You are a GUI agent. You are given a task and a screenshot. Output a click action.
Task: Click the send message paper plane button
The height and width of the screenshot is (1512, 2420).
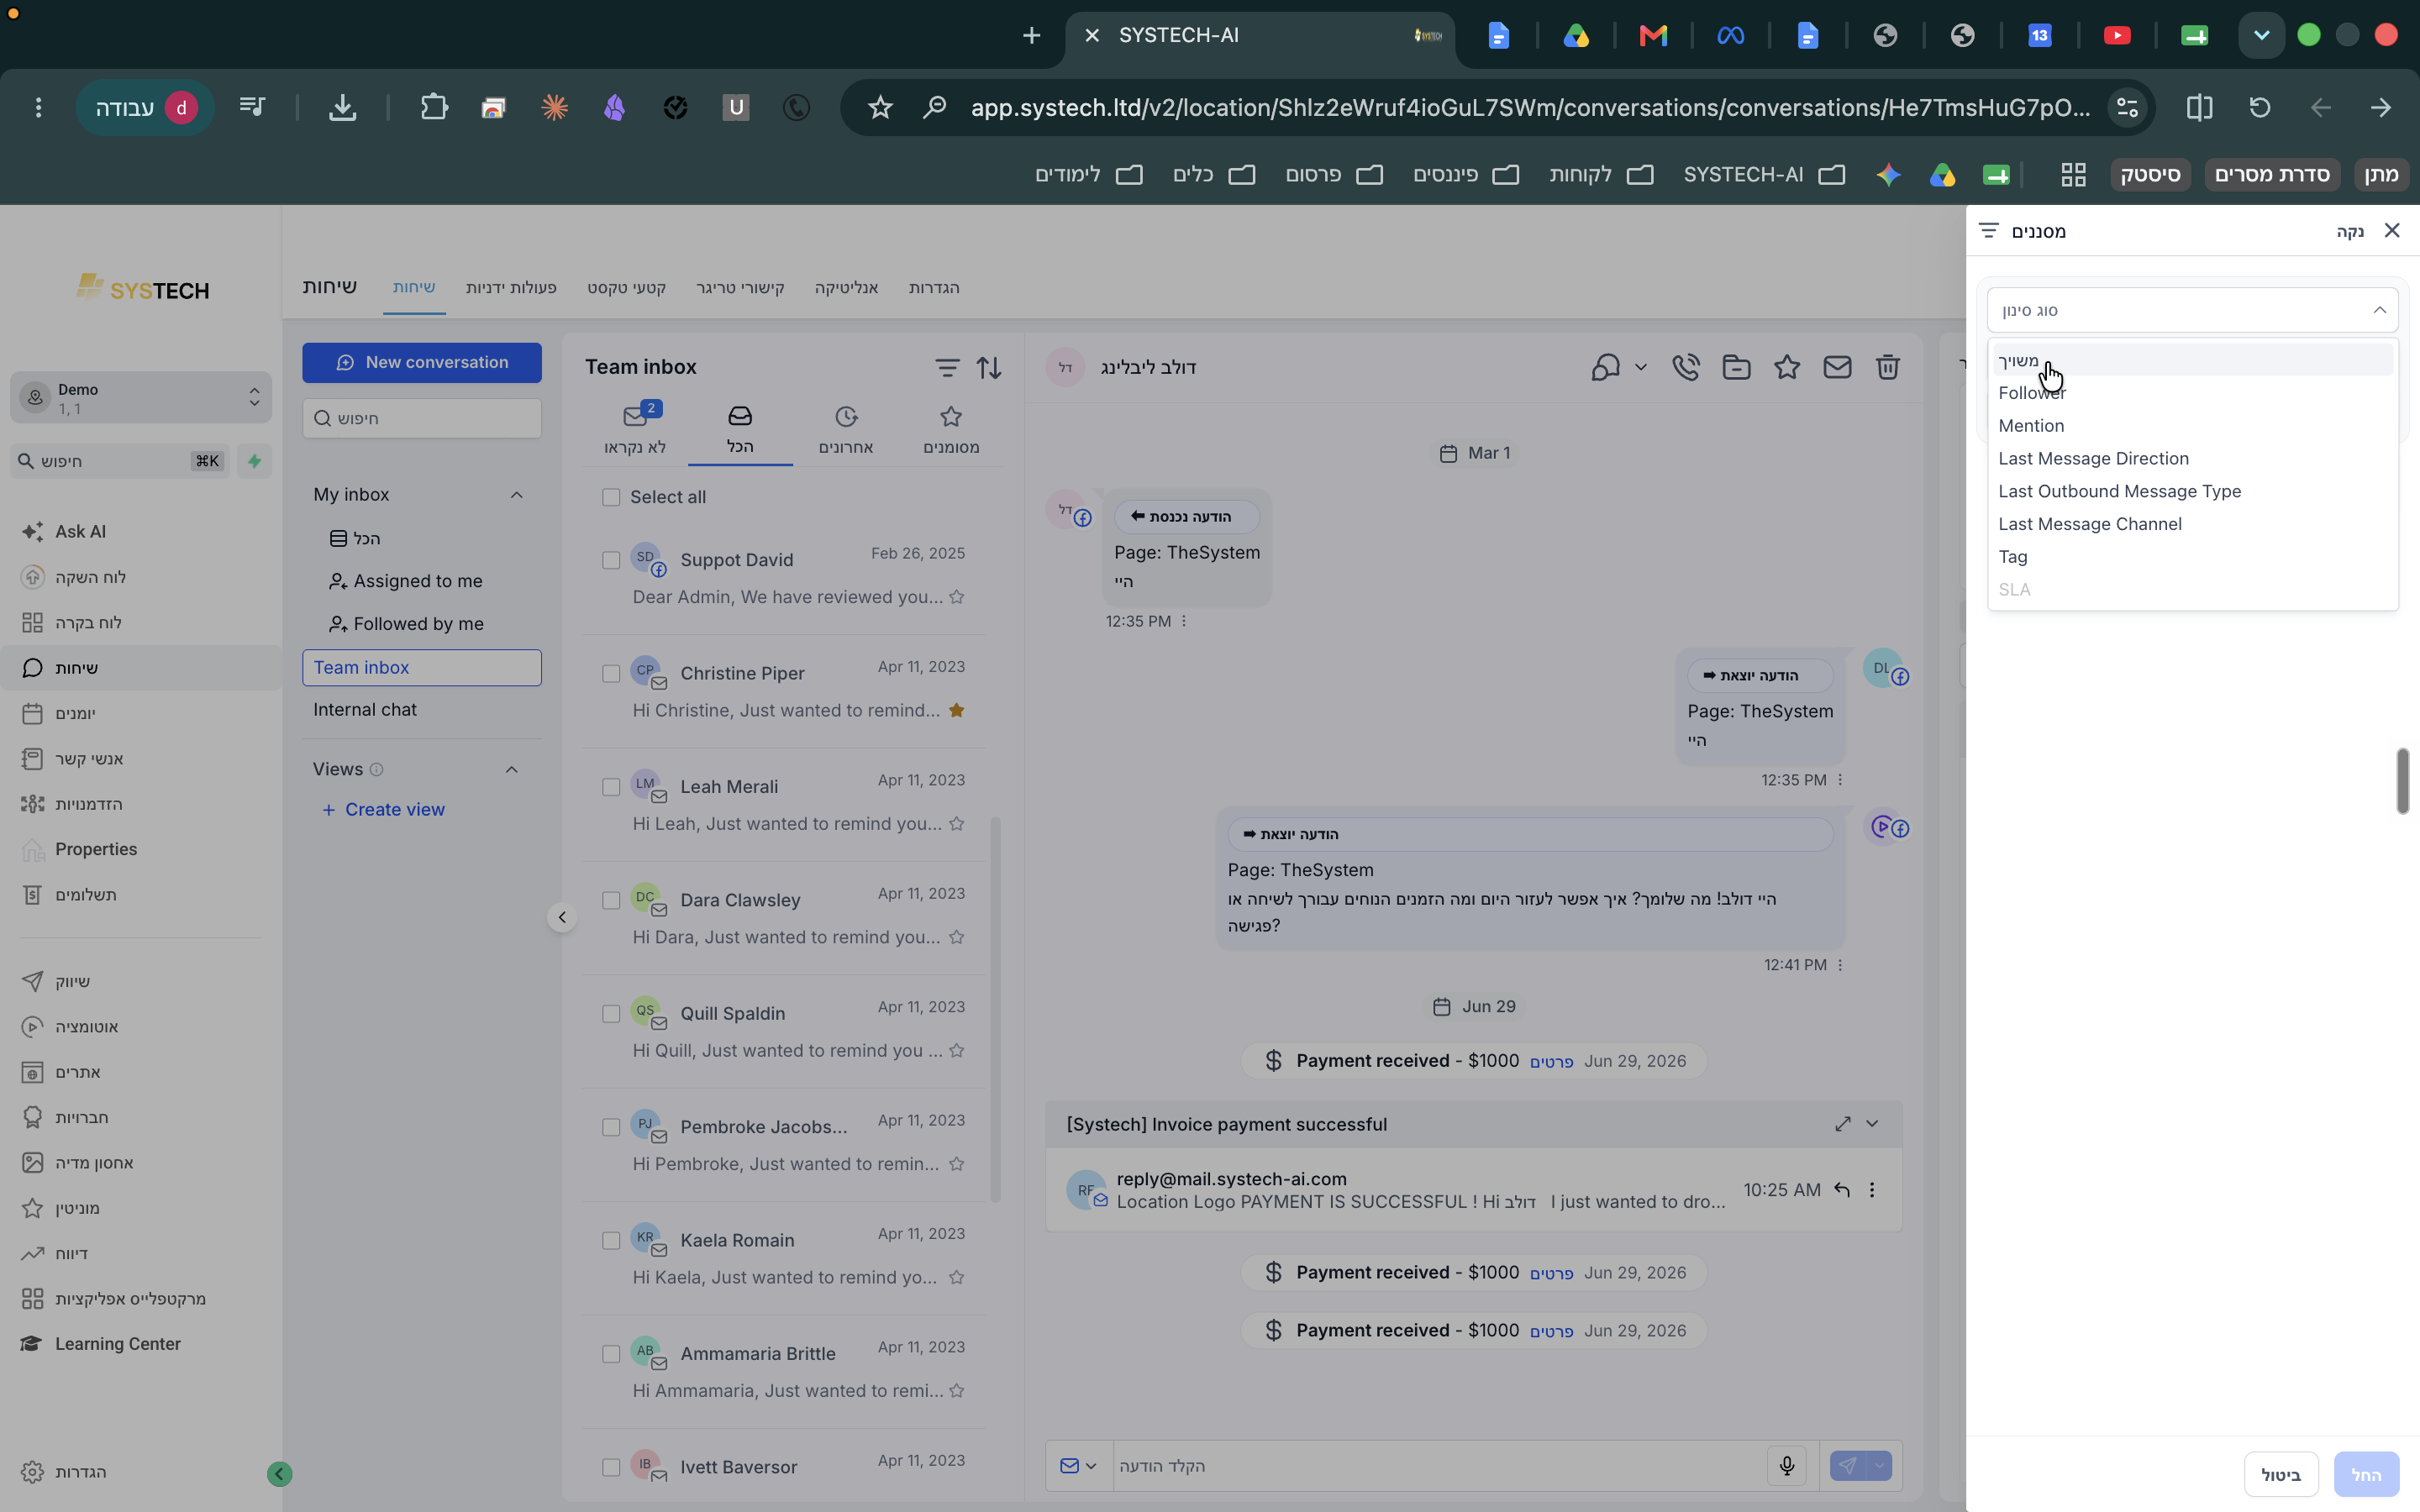tap(1847, 1466)
